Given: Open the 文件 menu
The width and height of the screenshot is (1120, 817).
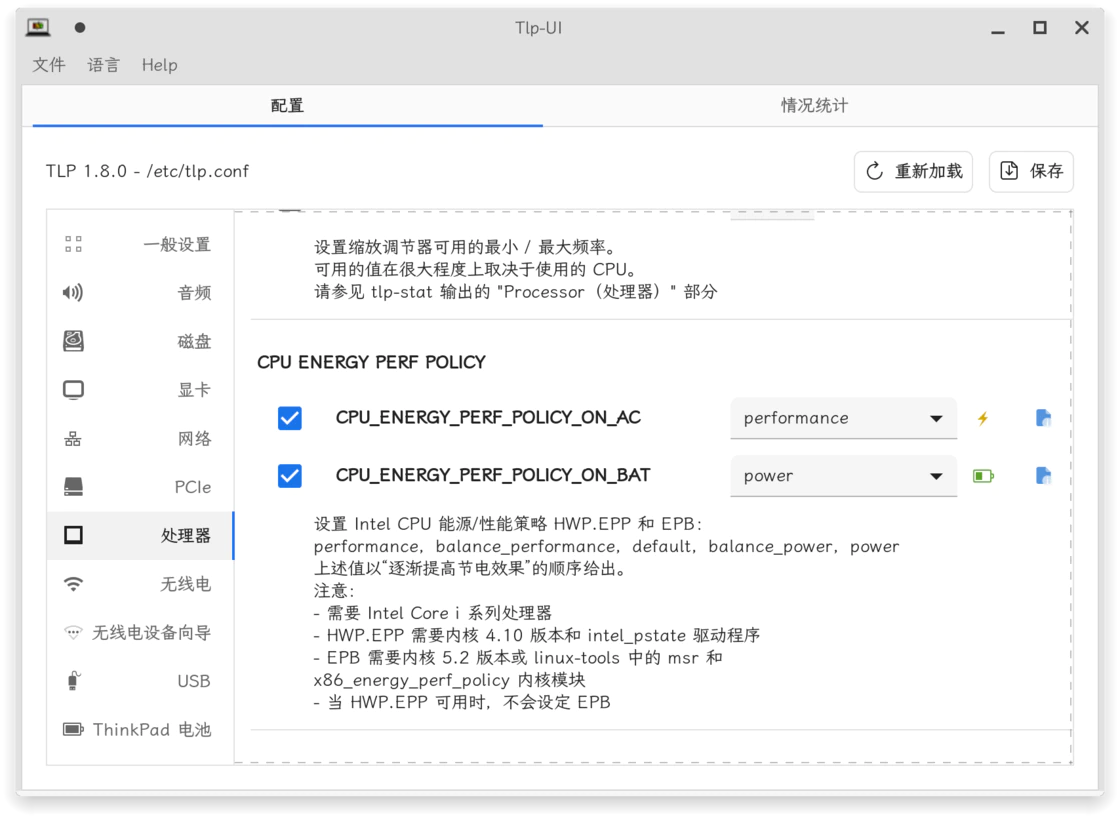Looking at the screenshot, I should point(49,65).
